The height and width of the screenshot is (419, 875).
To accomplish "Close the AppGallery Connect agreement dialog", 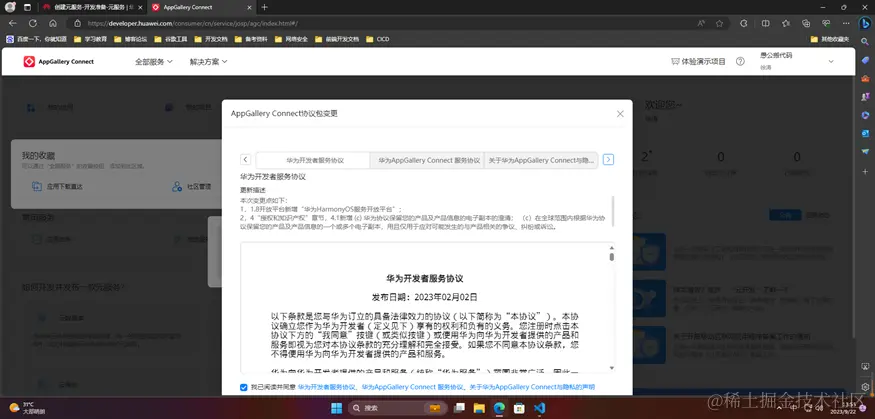I will [620, 114].
